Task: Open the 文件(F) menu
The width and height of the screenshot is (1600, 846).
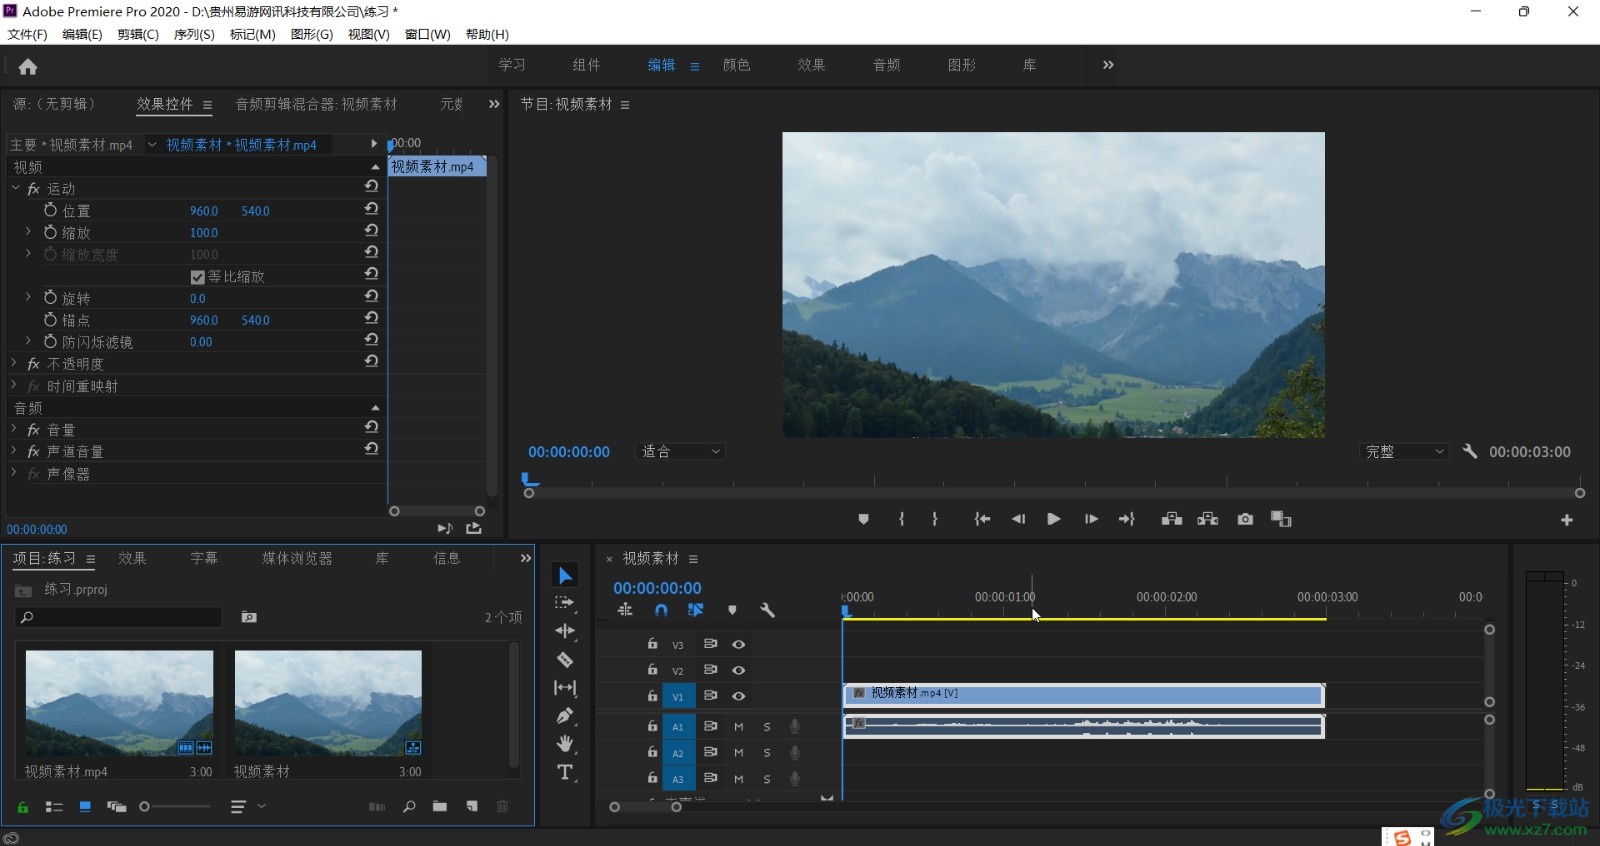Action: (x=27, y=34)
